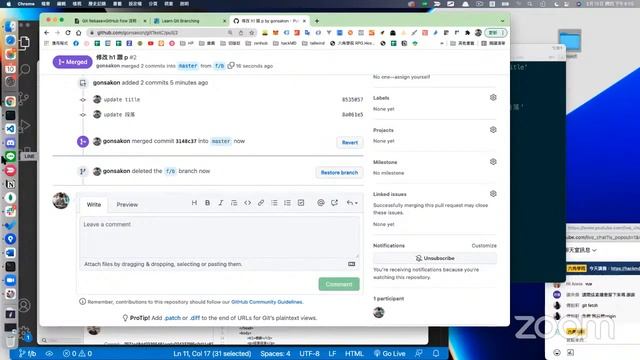Apply bold in the comment toolbar
This screenshot has height=360, width=640.
[207, 203]
